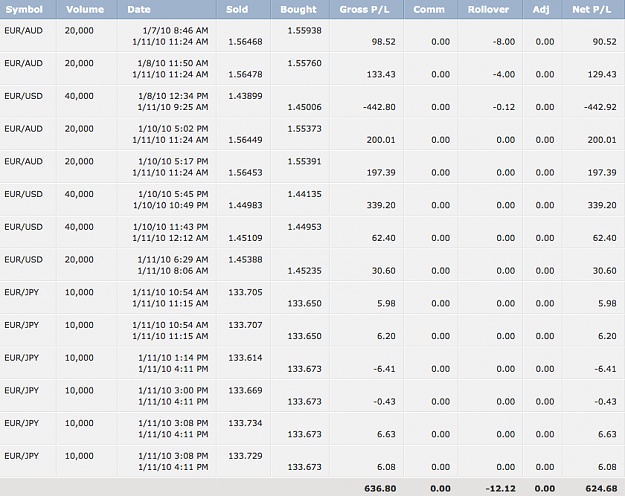Click the 1/10/10 10:49 PM close date
The width and height of the screenshot is (625, 496).
[x=171, y=205]
